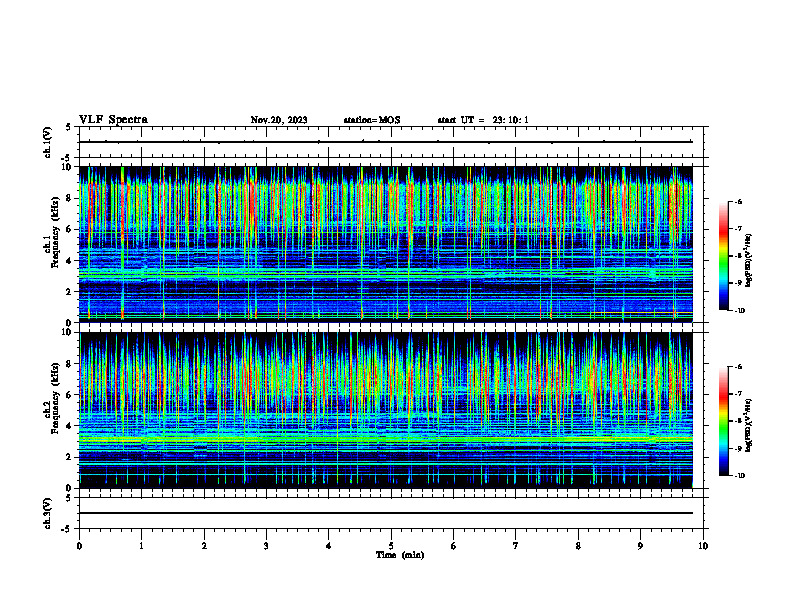Click the "2" kHz tick on ch.2 frequency axis

coord(70,457)
